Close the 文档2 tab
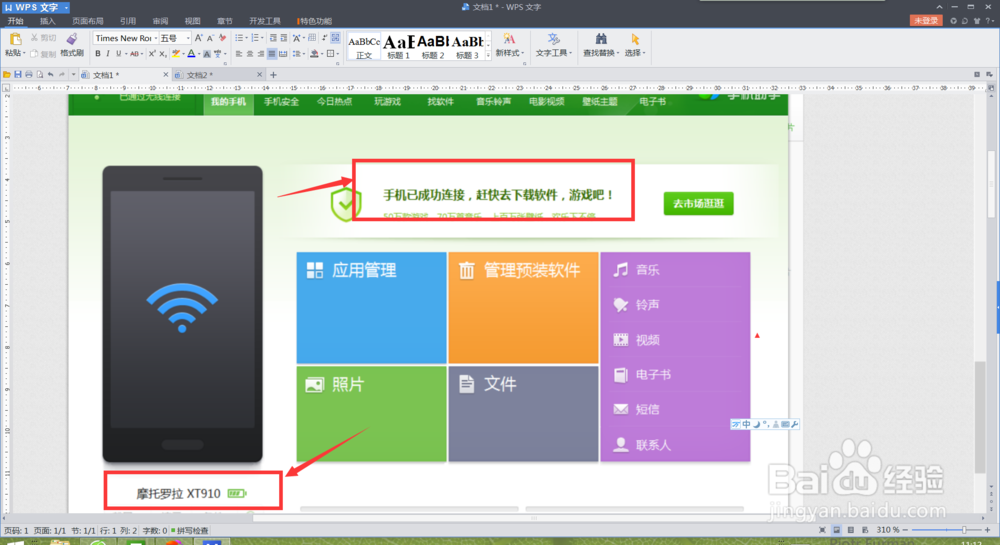Viewport: 1000px width, 545px height. 260,75
